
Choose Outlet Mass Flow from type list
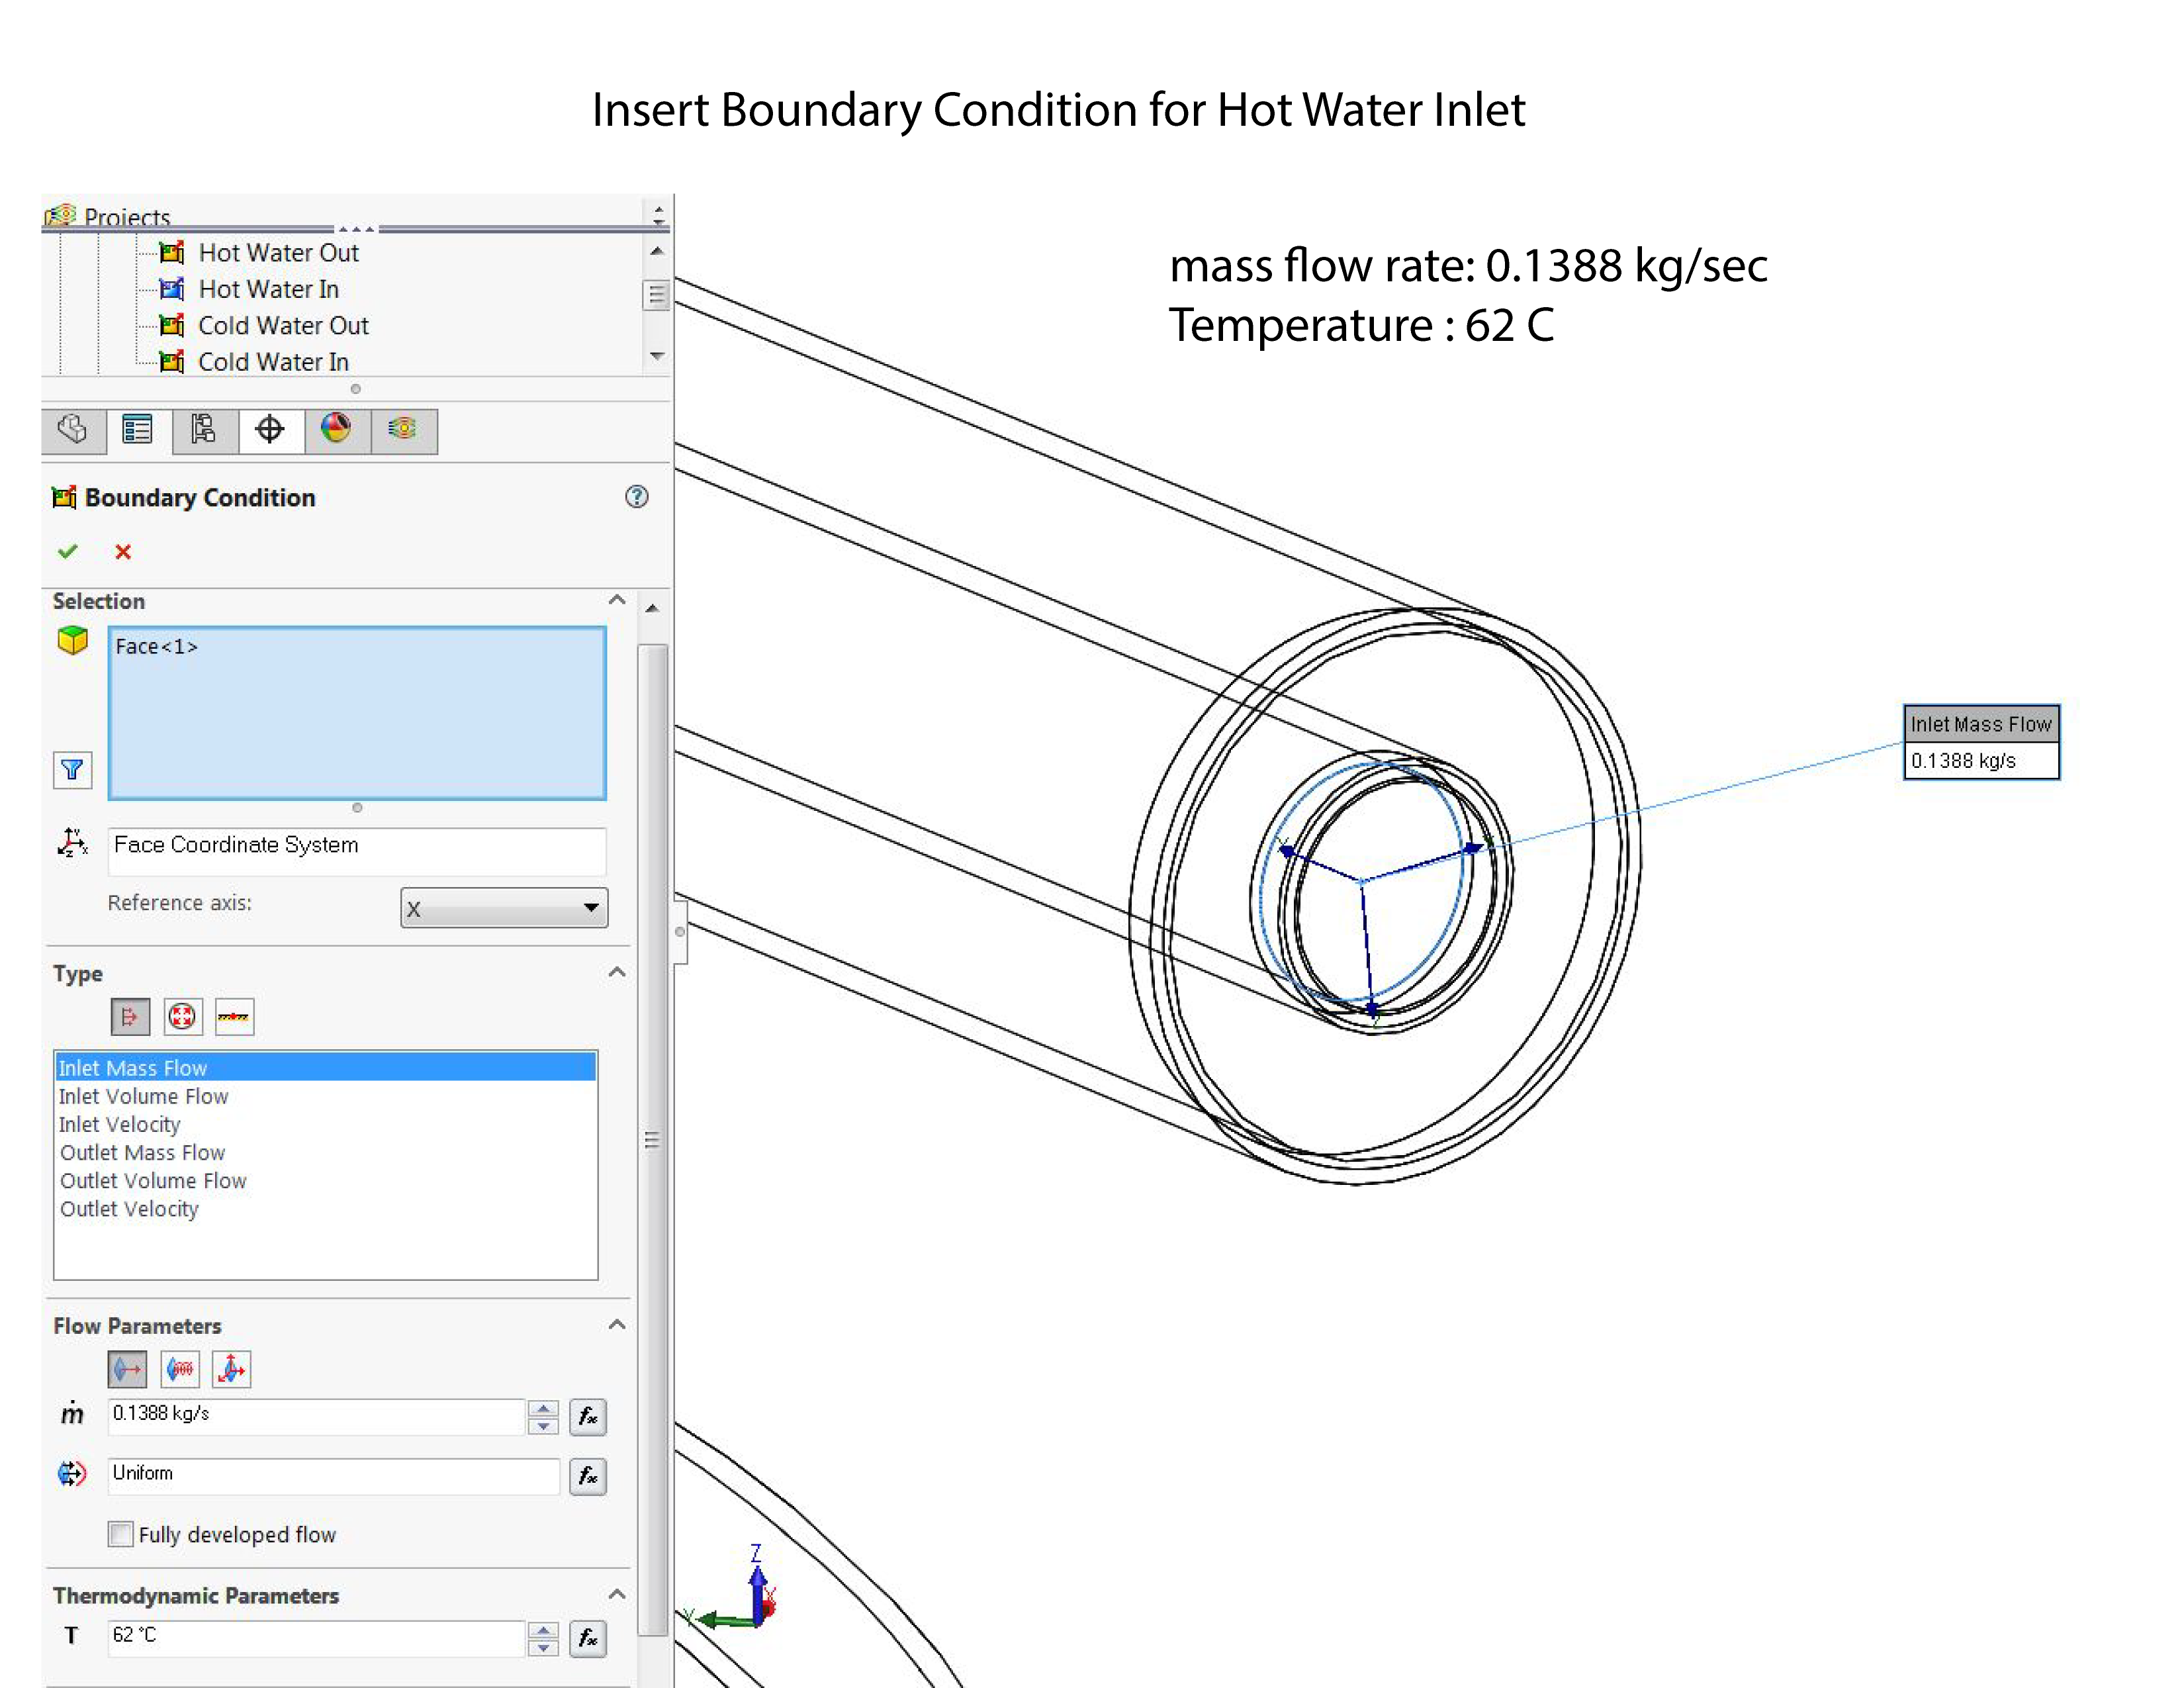142,1153
